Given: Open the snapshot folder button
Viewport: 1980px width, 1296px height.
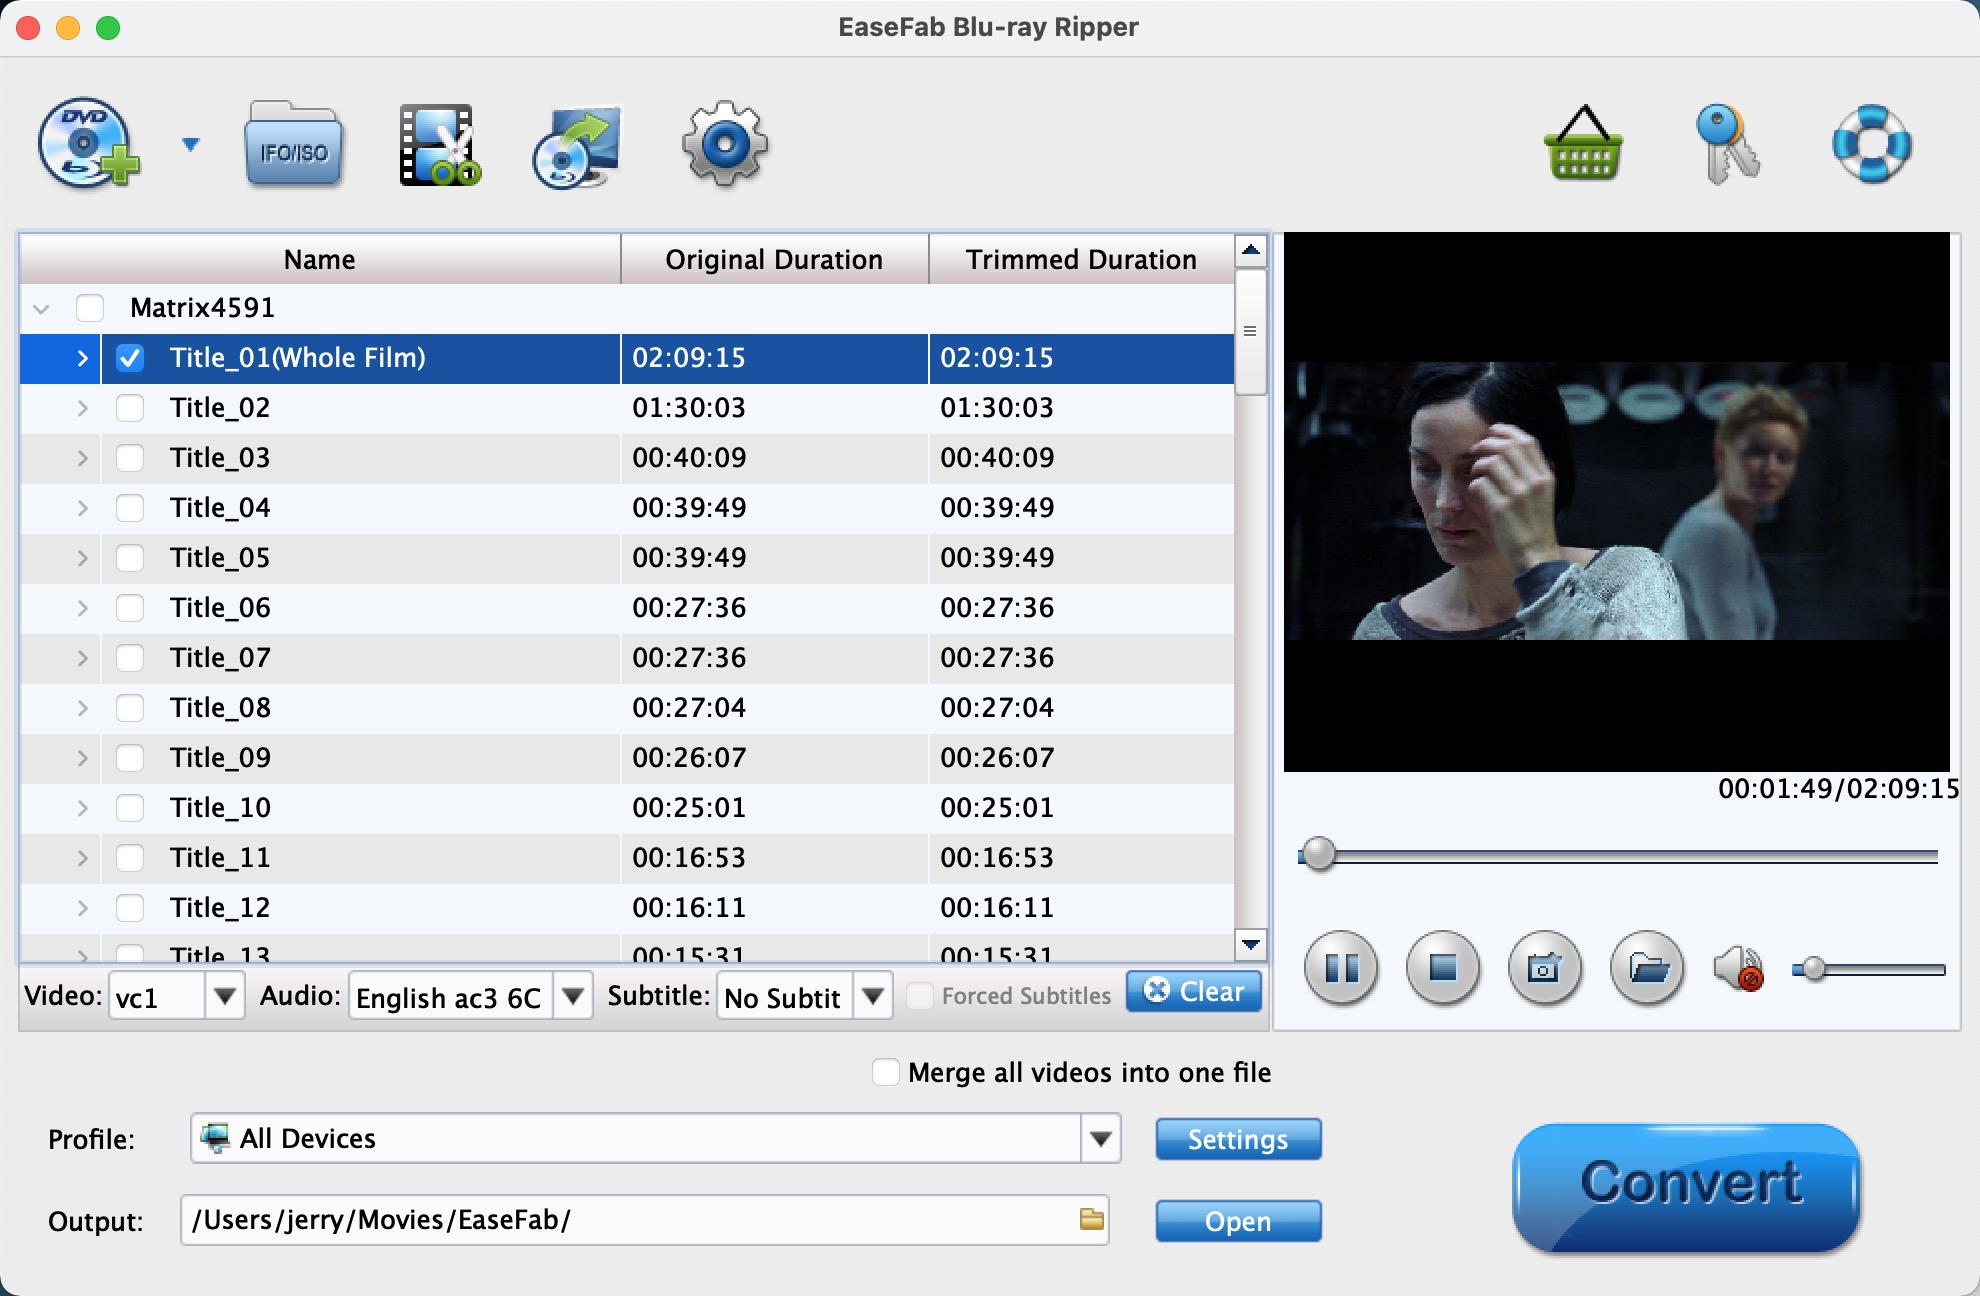Looking at the screenshot, I should (x=1647, y=968).
